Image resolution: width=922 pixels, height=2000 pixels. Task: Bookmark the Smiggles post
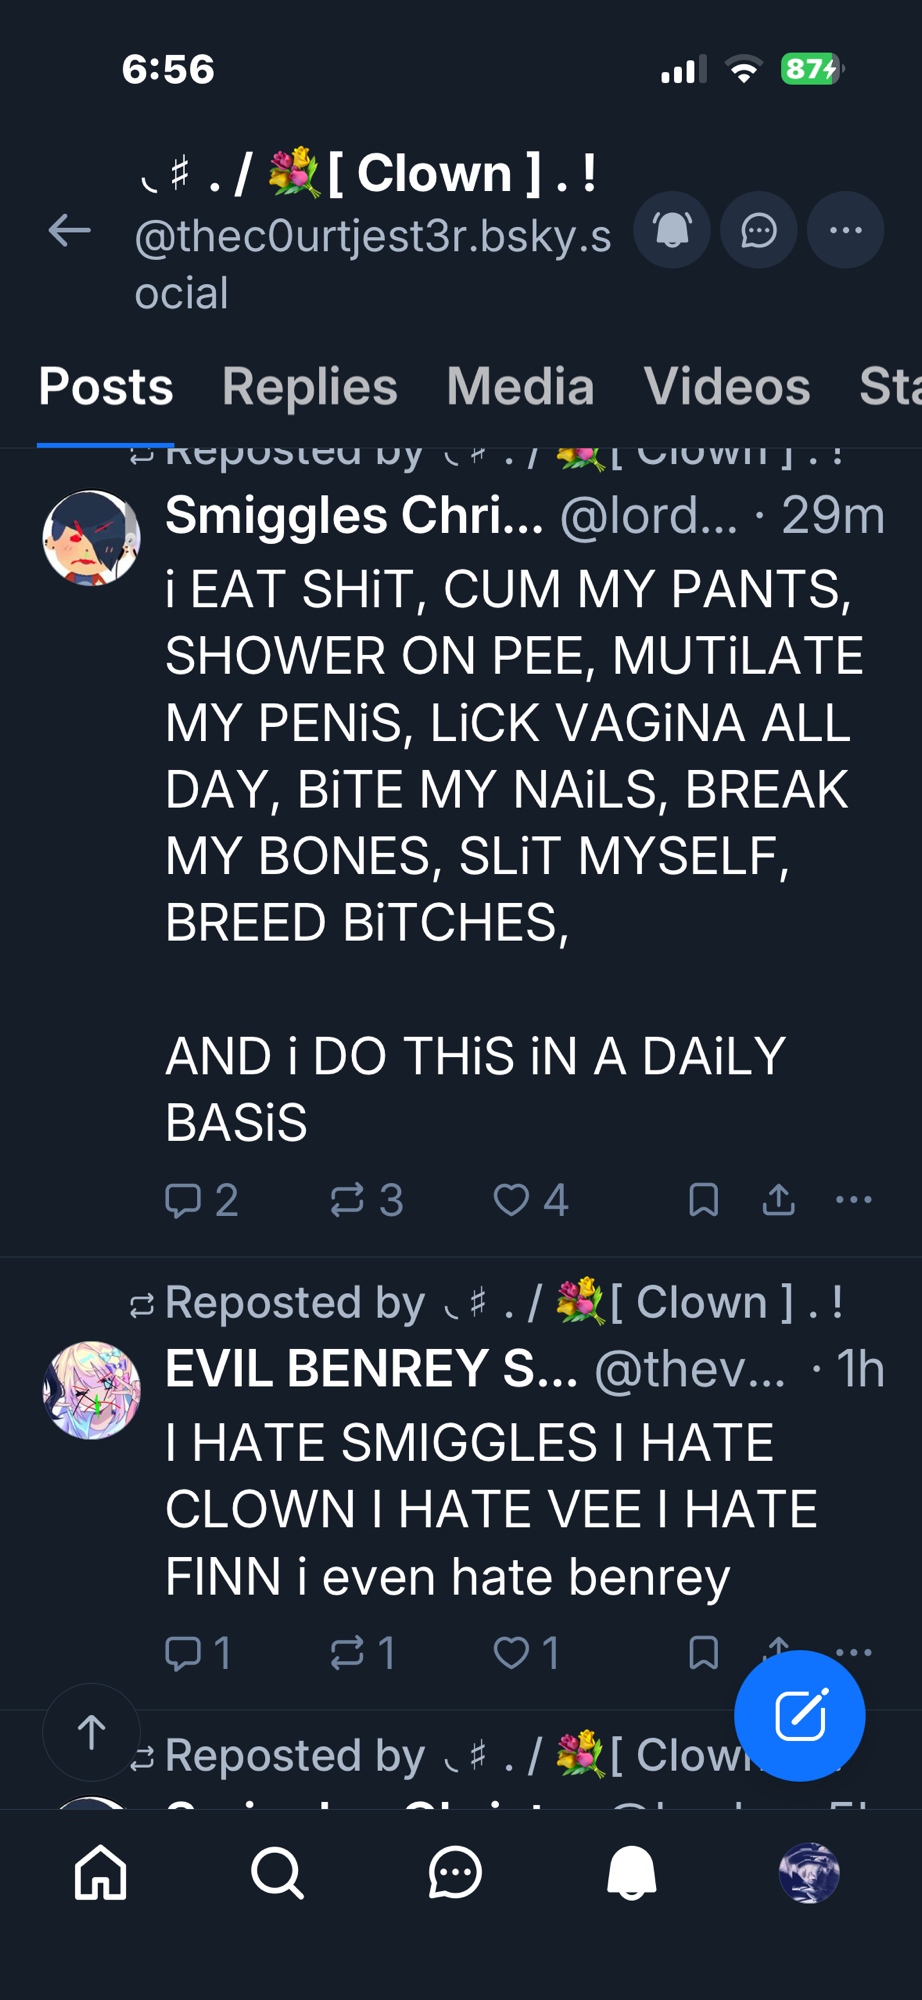[704, 1200]
